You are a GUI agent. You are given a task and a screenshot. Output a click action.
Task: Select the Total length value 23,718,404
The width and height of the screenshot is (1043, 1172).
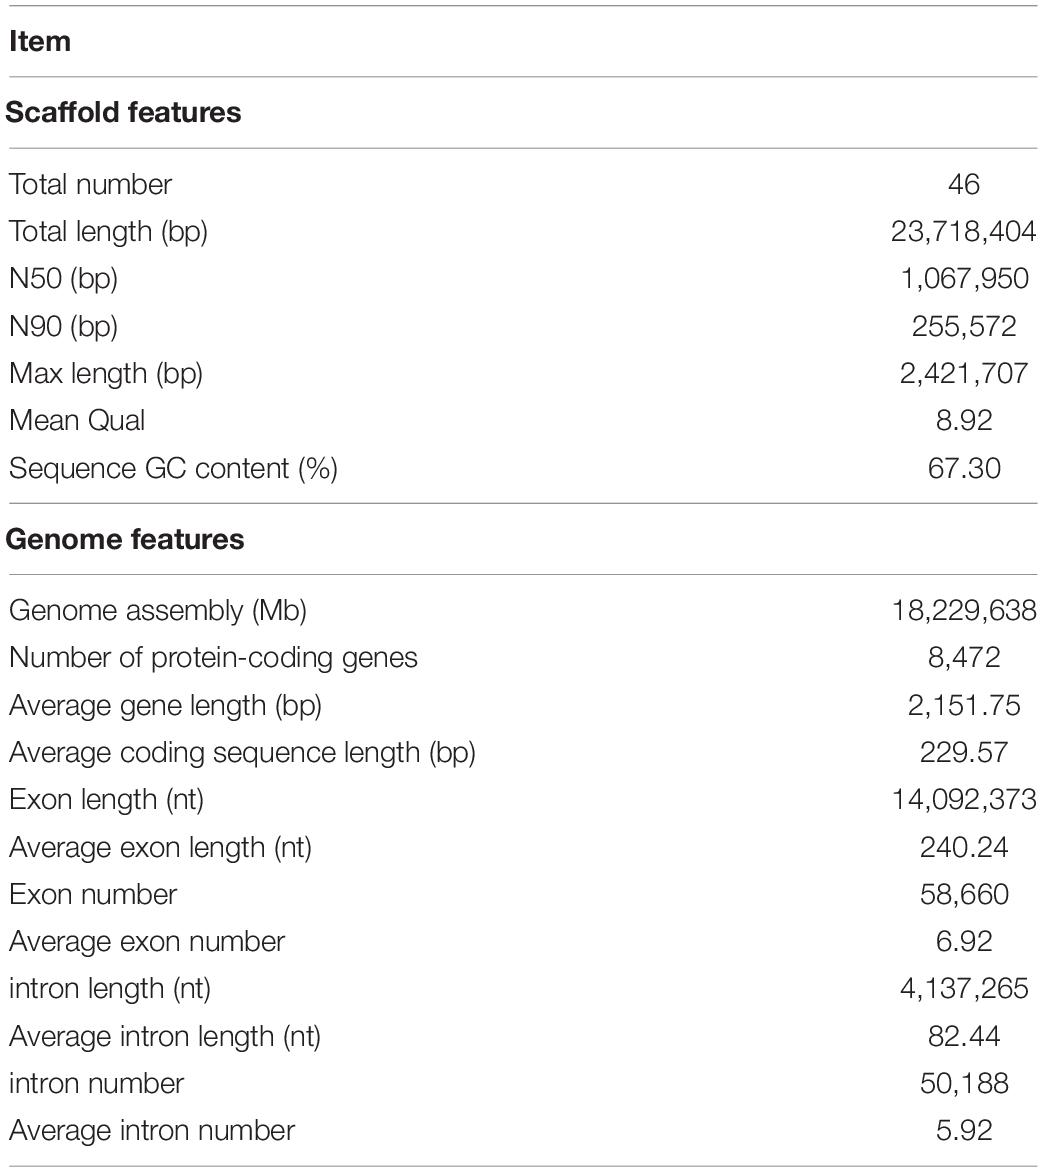click(964, 231)
